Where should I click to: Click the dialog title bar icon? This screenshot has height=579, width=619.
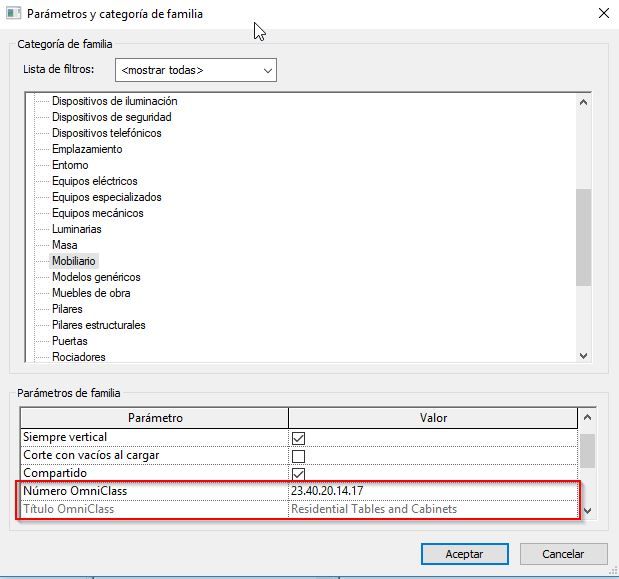[13, 13]
